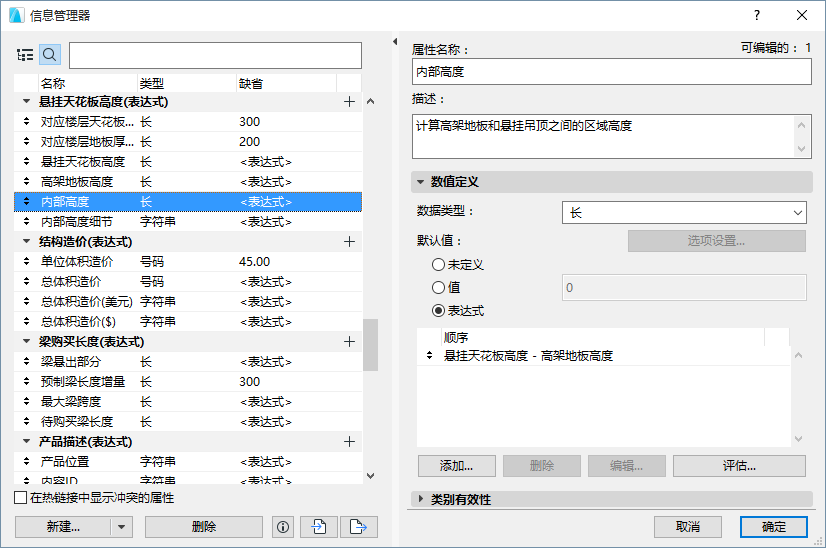Switch to tree view list icon
826x548 pixels.
point(25,54)
